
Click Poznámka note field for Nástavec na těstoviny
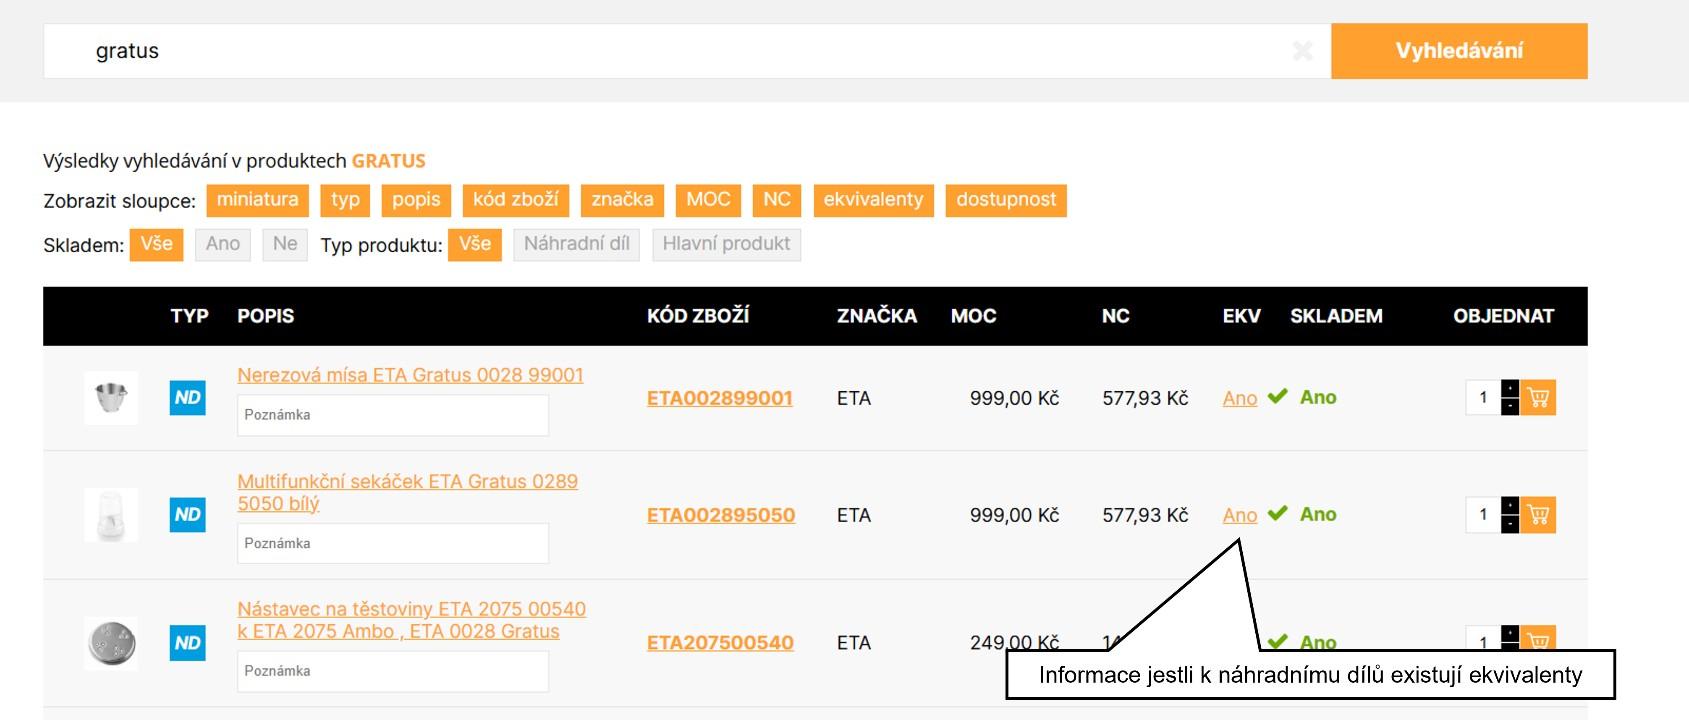coord(393,671)
